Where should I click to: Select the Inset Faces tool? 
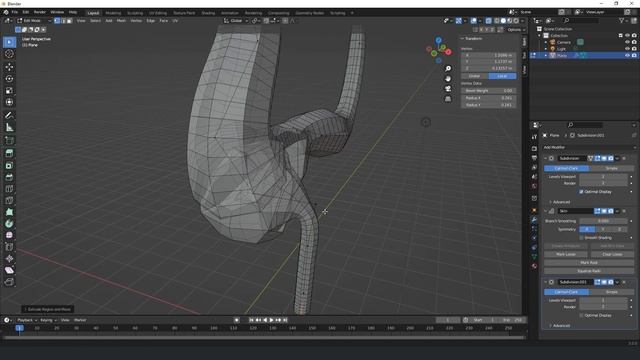pyautogui.click(x=9, y=165)
